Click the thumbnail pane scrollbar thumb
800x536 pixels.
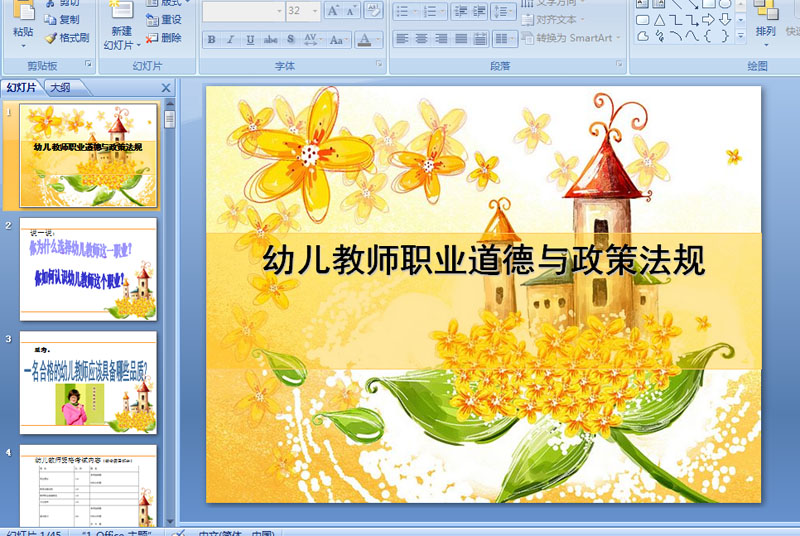[x=170, y=119]
